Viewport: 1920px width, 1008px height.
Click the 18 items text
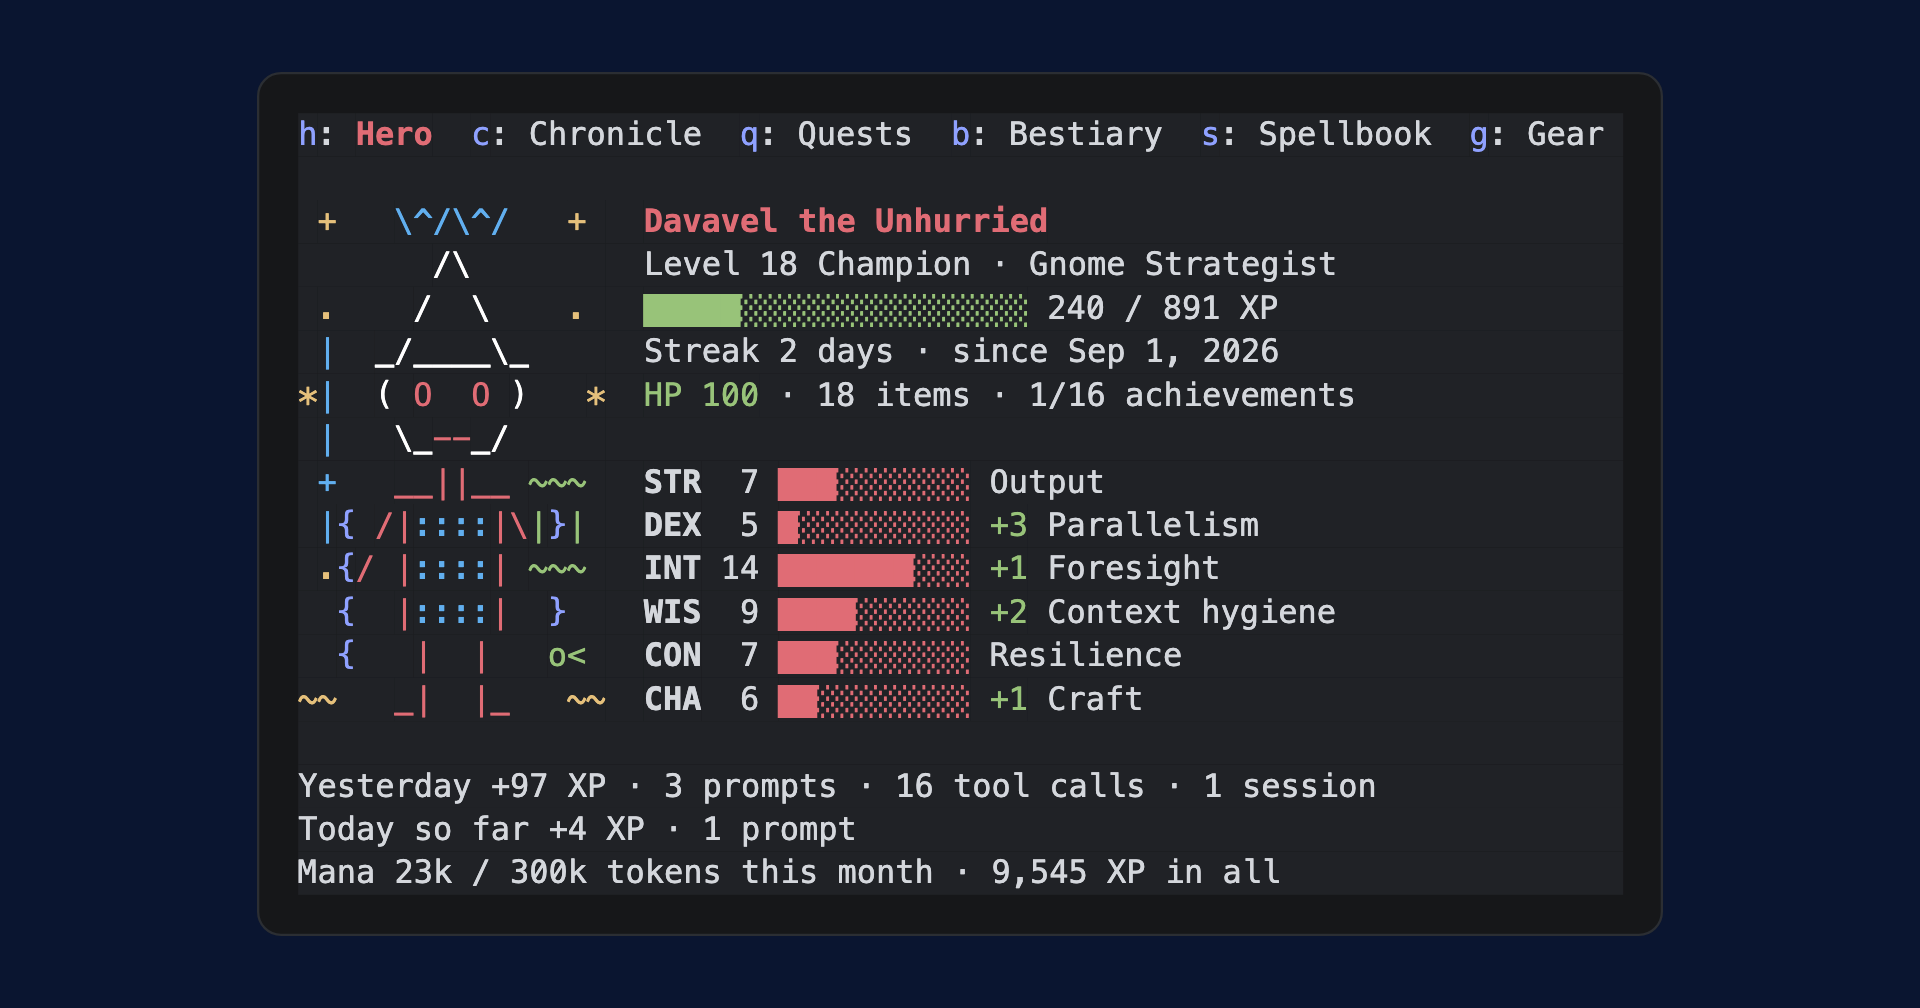click(x=893, y=395)
